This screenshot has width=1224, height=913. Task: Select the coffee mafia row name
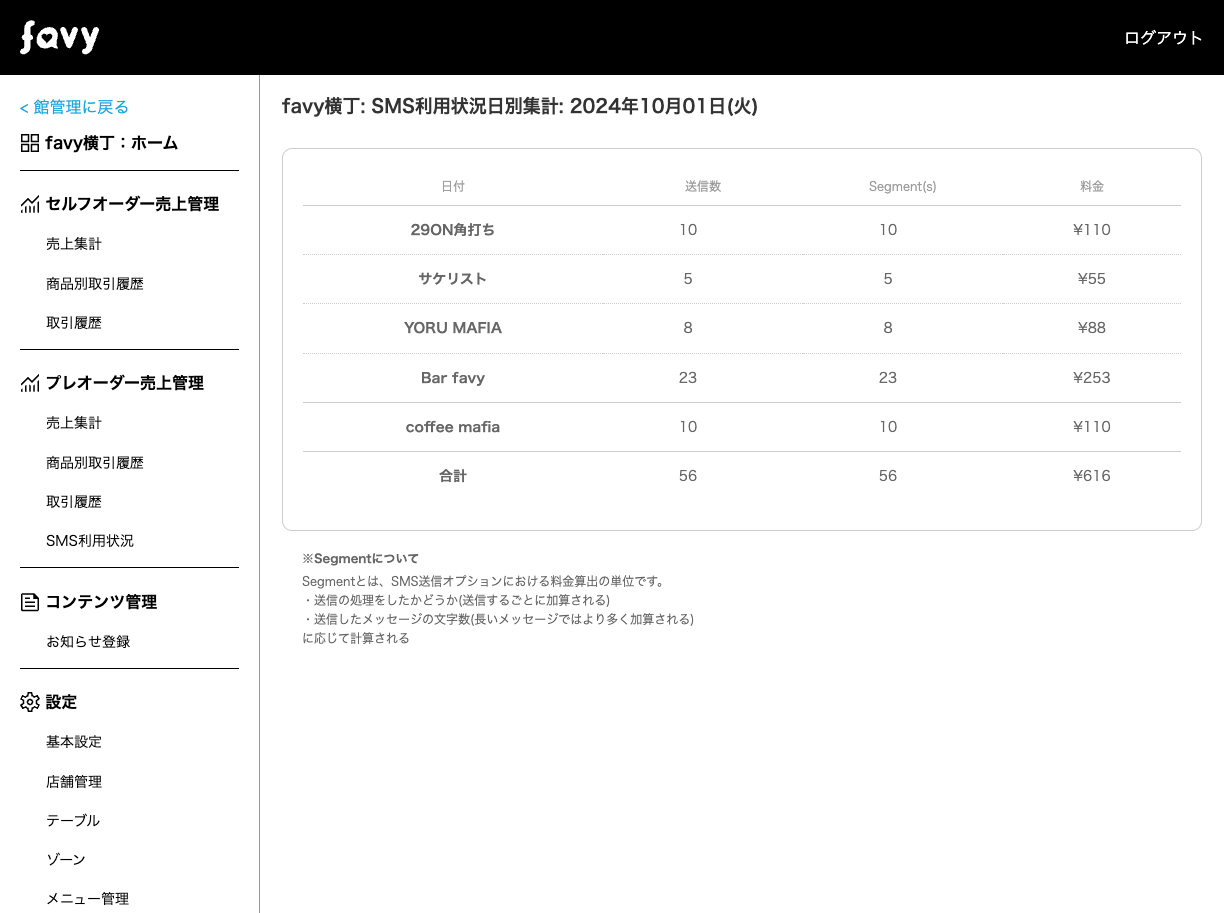(453, 427)
